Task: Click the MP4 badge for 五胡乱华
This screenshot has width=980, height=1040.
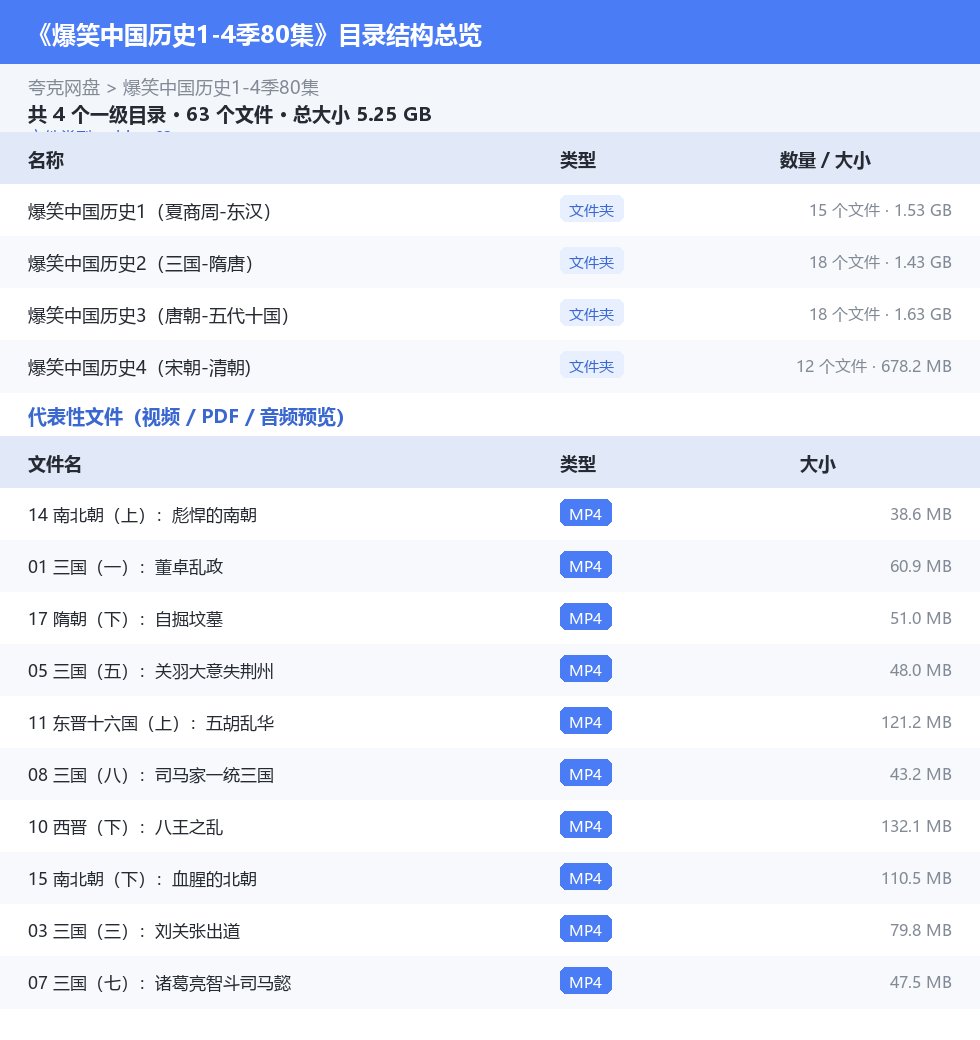Action: pos(585,722)
